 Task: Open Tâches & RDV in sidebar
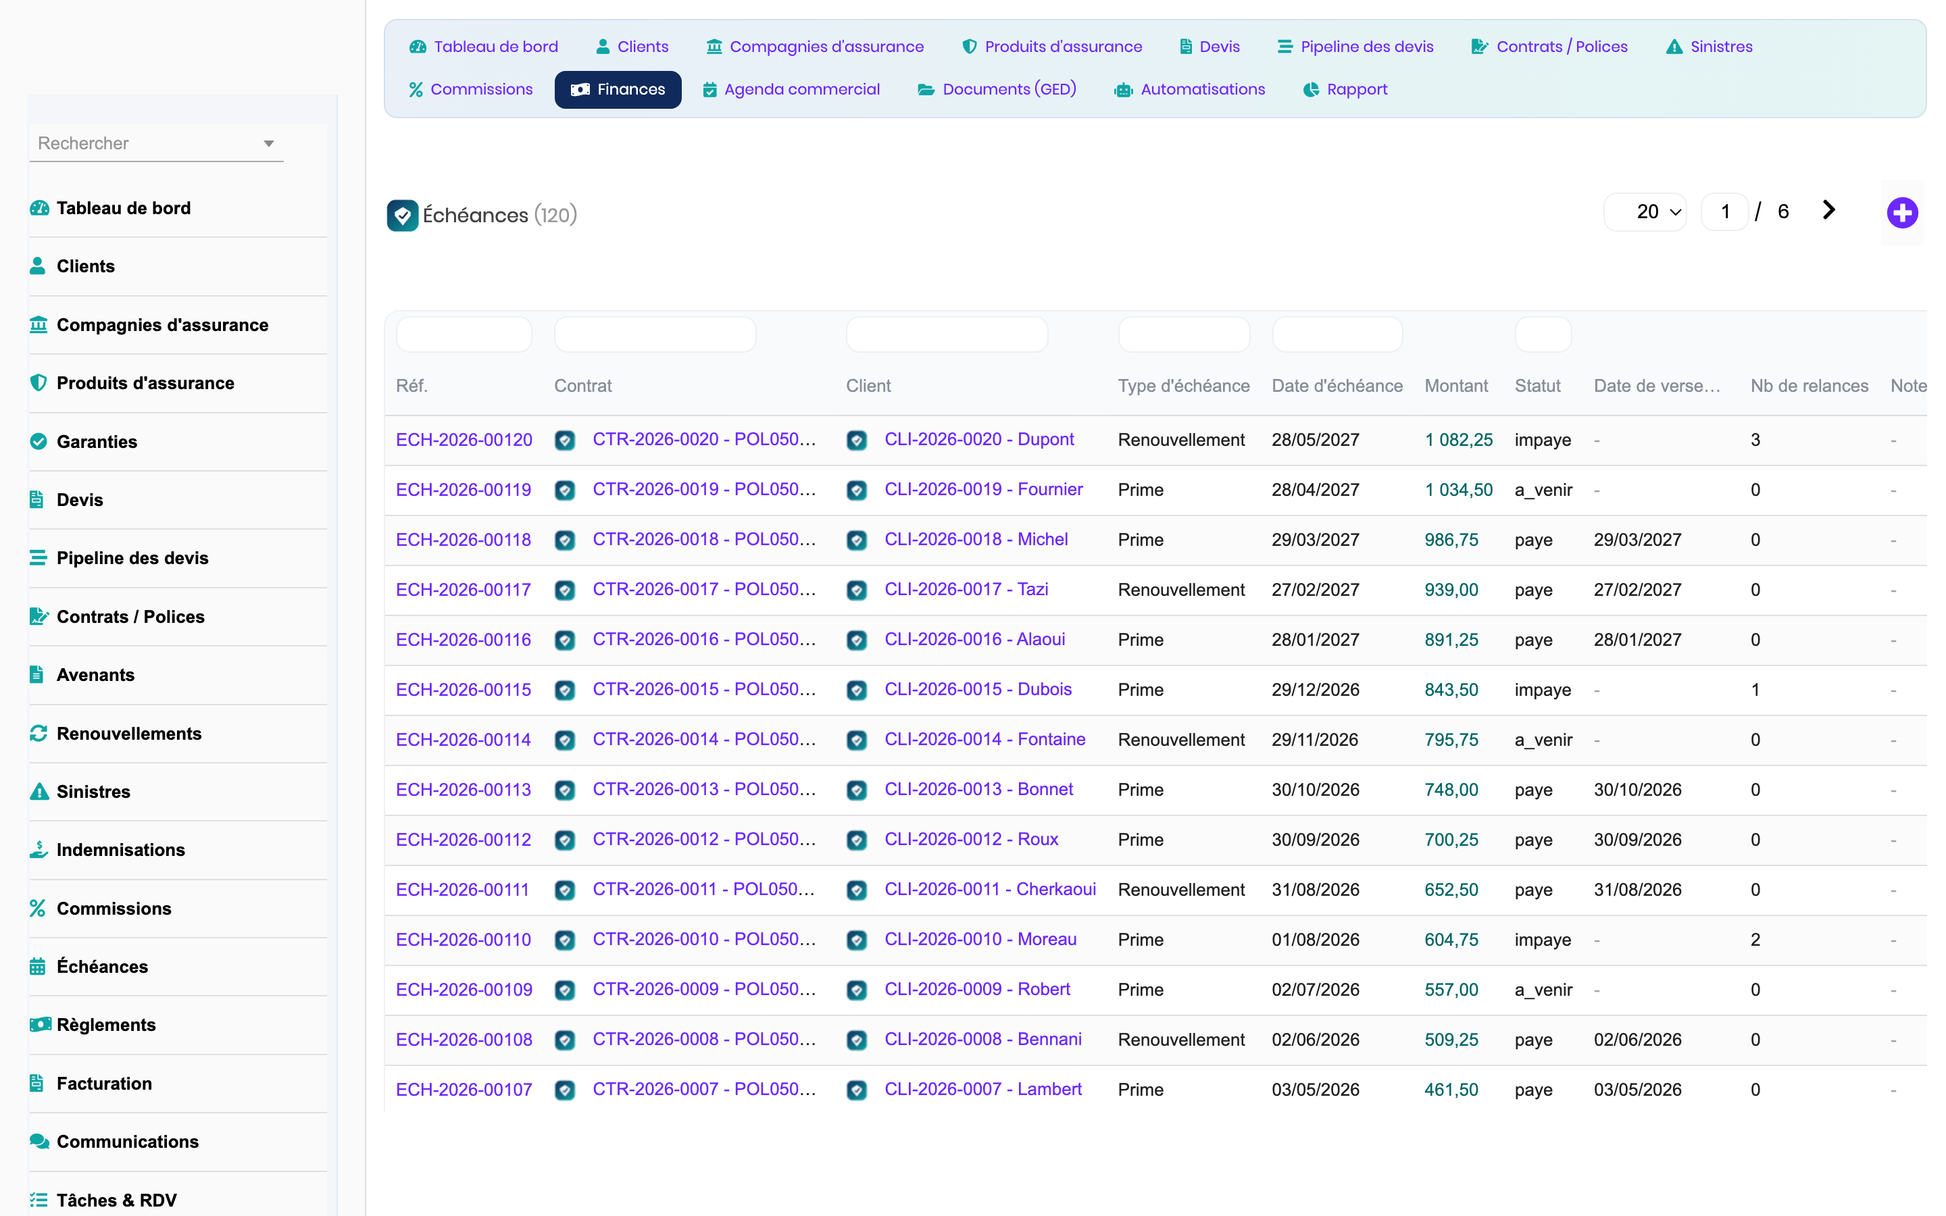coord(116,1200)
